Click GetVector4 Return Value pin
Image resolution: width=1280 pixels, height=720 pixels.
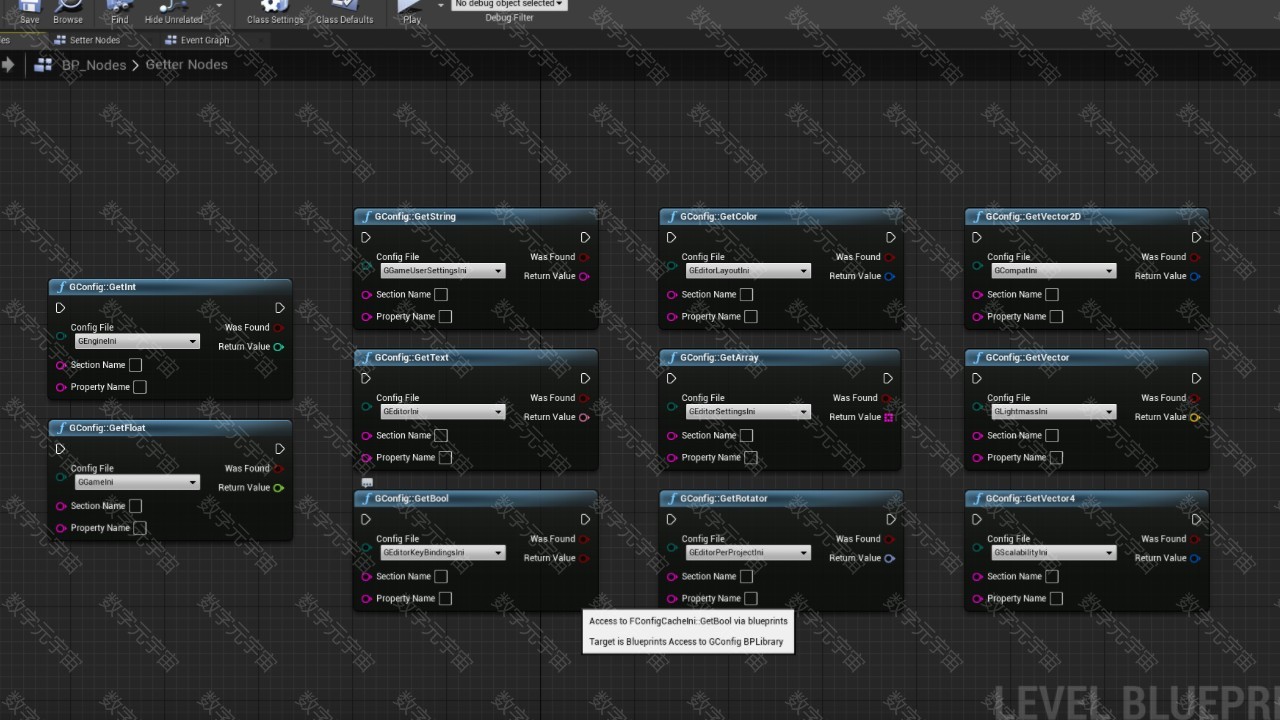point(1195,558)
